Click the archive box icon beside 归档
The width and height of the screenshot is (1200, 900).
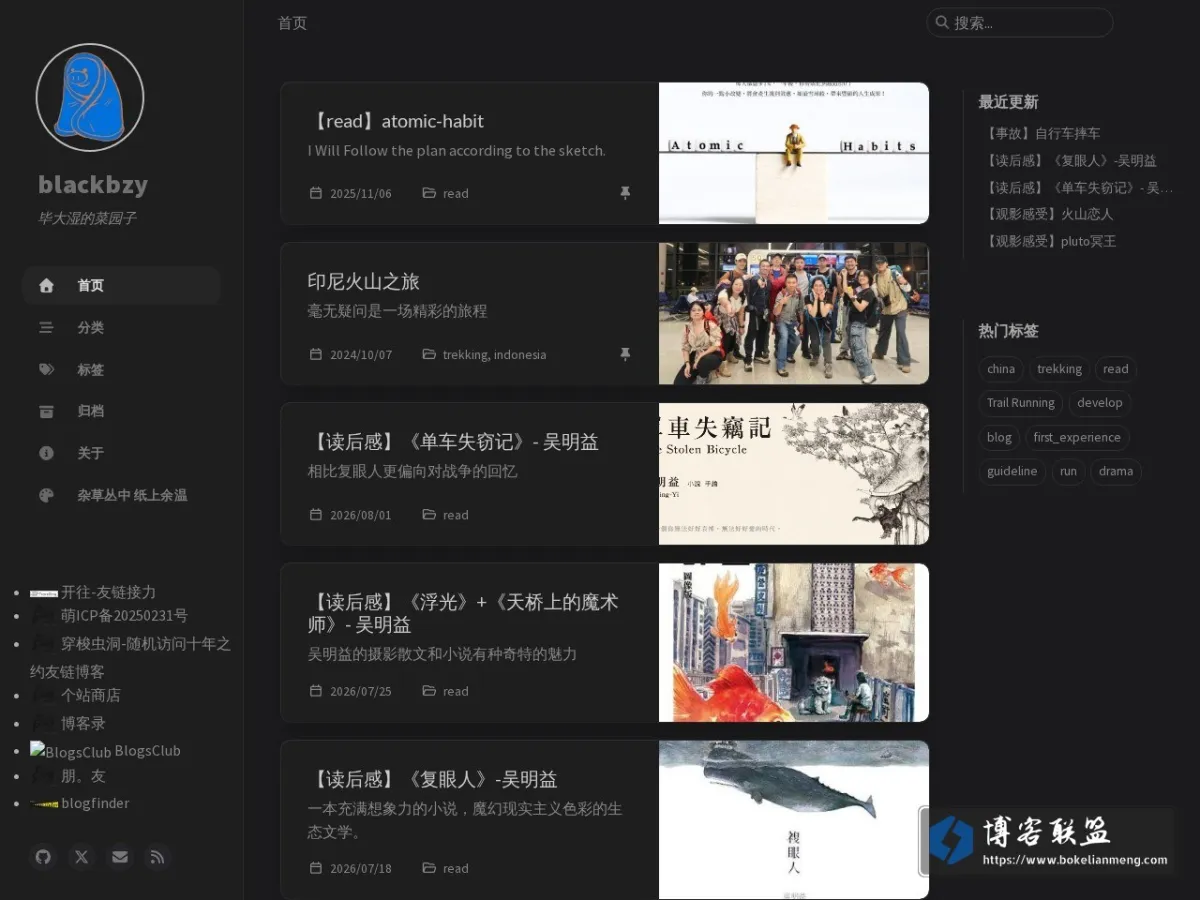[x=46, y=411]
